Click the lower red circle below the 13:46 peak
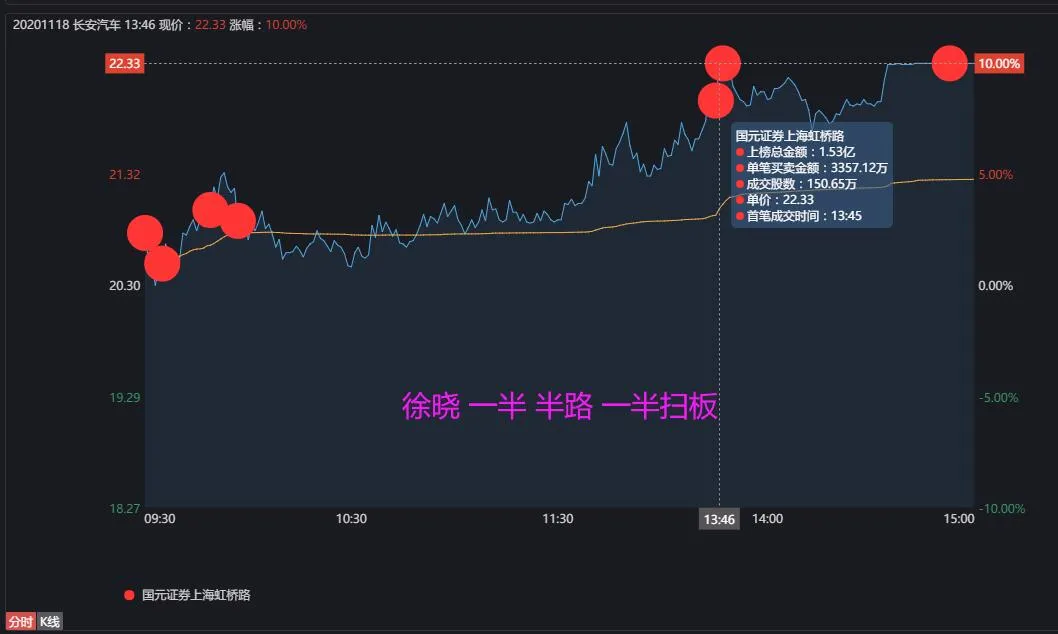 (715, 99)
